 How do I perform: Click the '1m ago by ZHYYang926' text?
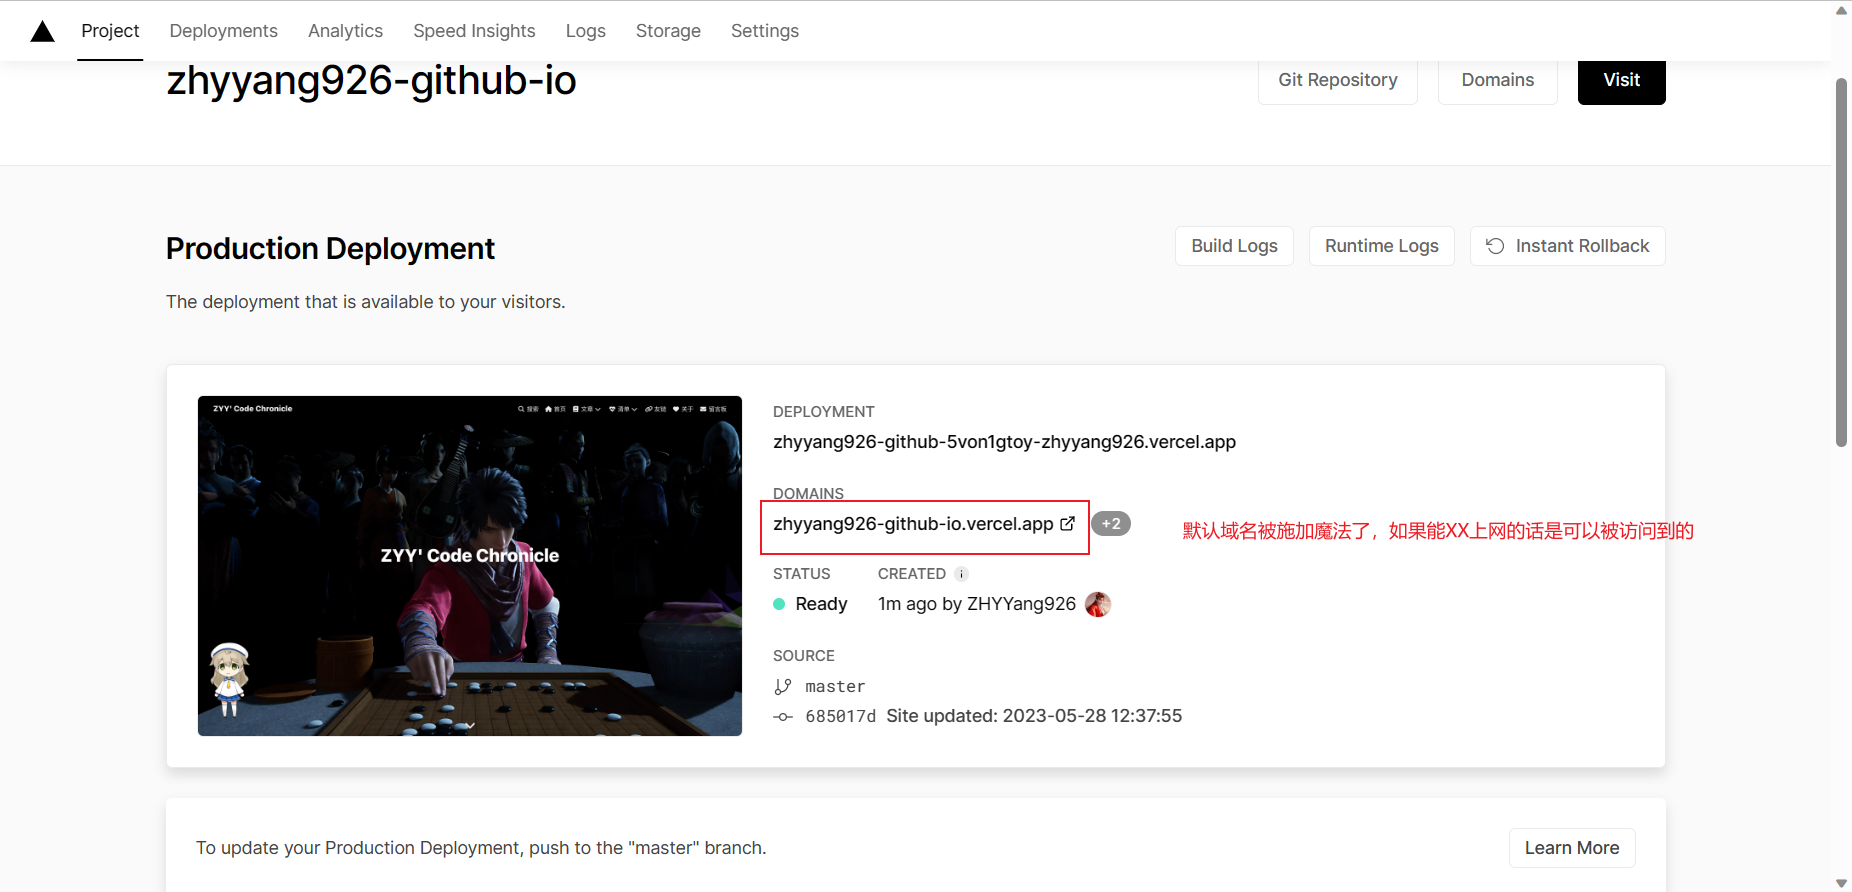click(977, 604)
